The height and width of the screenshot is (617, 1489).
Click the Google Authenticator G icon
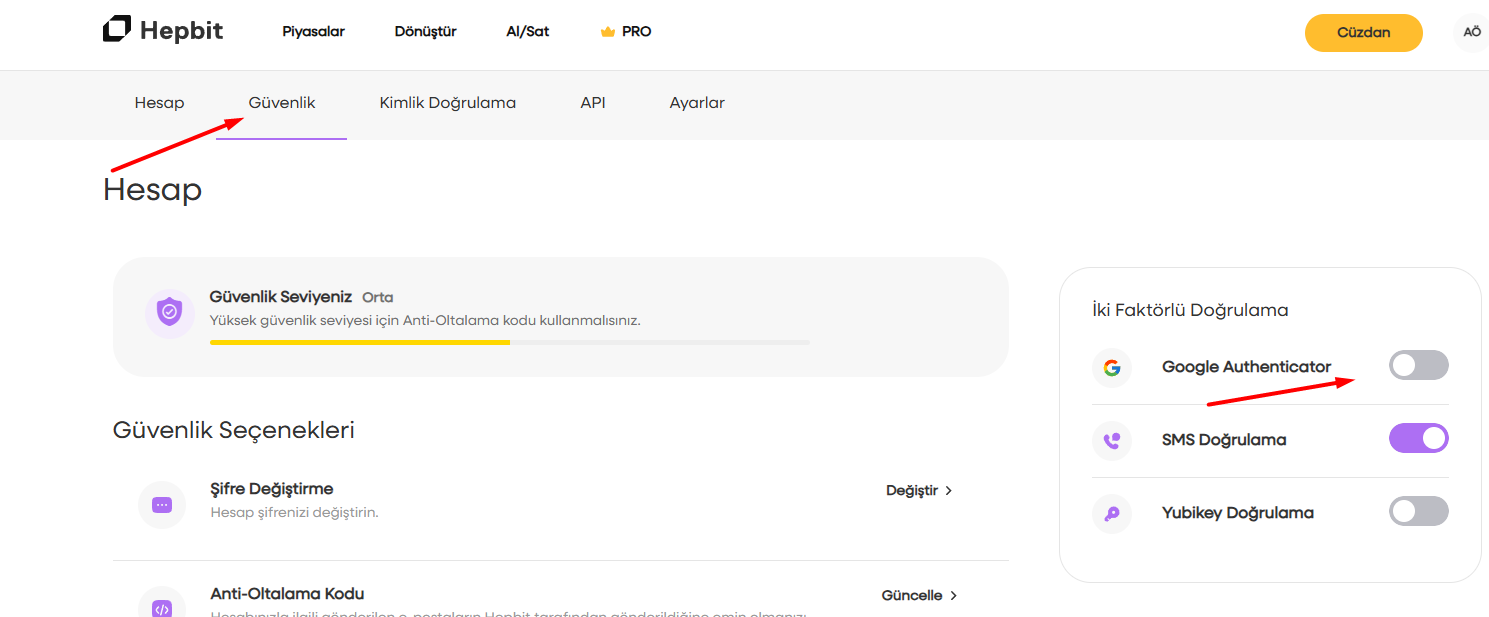[1112, 367]
